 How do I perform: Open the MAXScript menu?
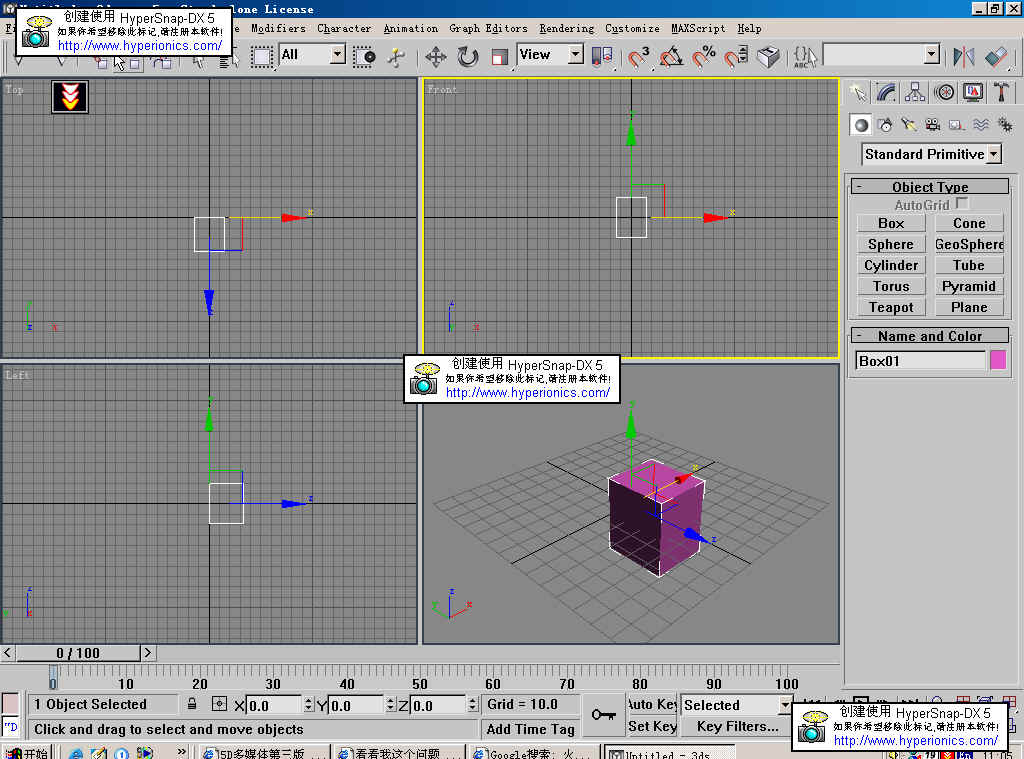[698, 29]
